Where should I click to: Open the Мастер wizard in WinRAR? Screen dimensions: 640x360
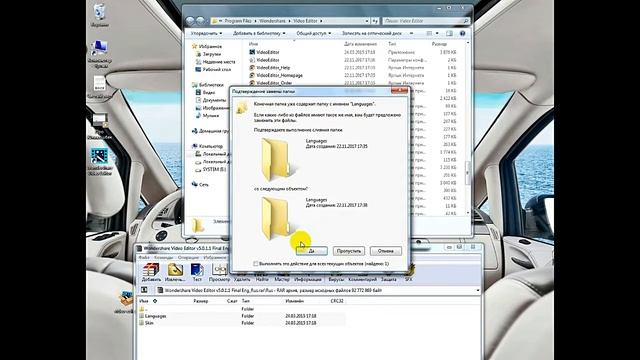point(282,279)
